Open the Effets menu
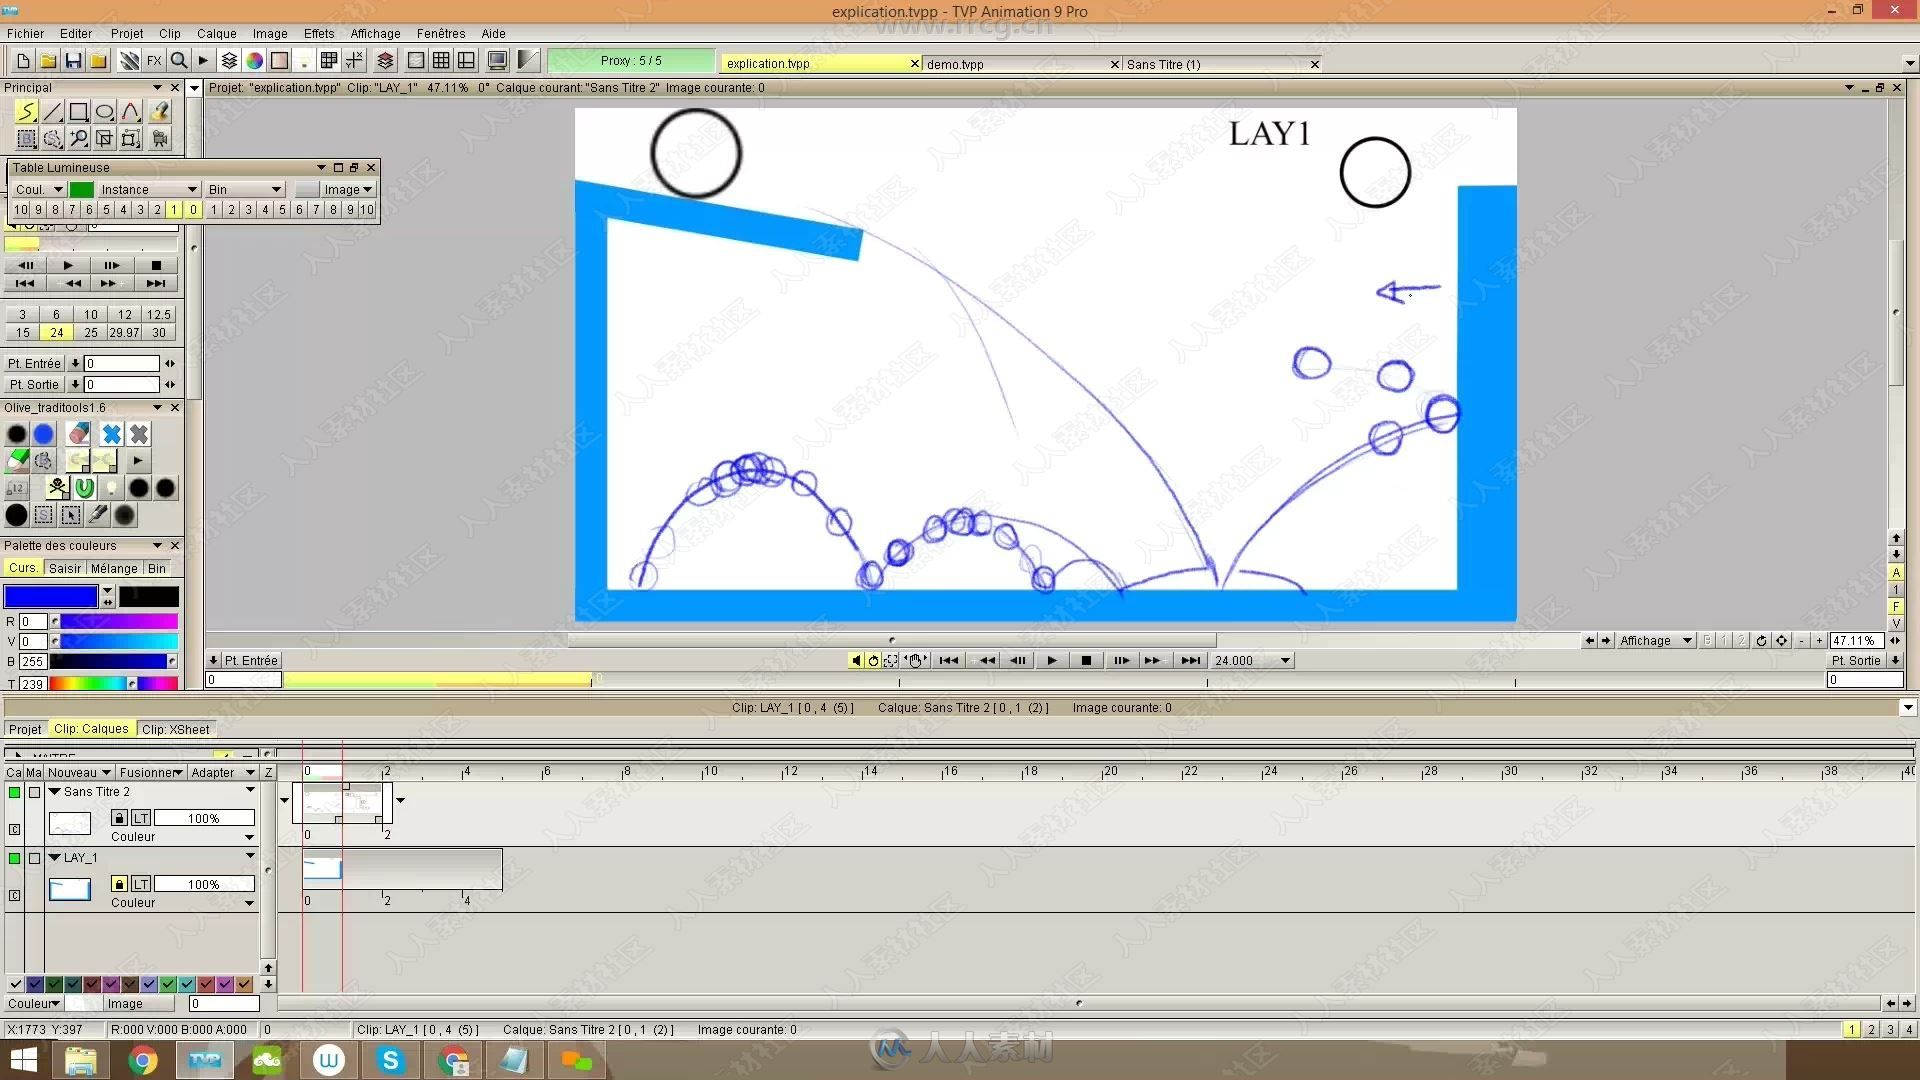1920x1080 pixels. click(x=319, y=33)
